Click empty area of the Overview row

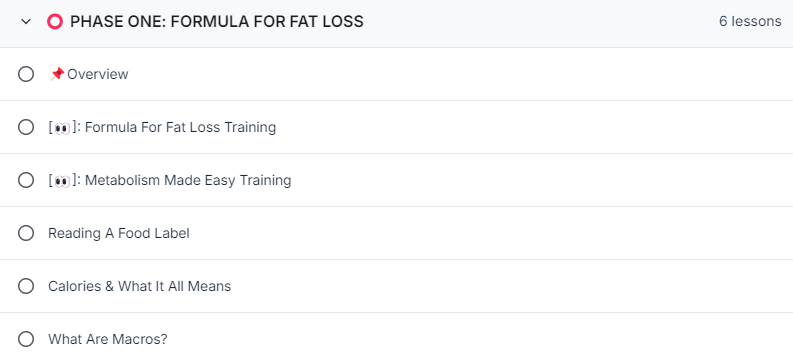coord(455,74)
